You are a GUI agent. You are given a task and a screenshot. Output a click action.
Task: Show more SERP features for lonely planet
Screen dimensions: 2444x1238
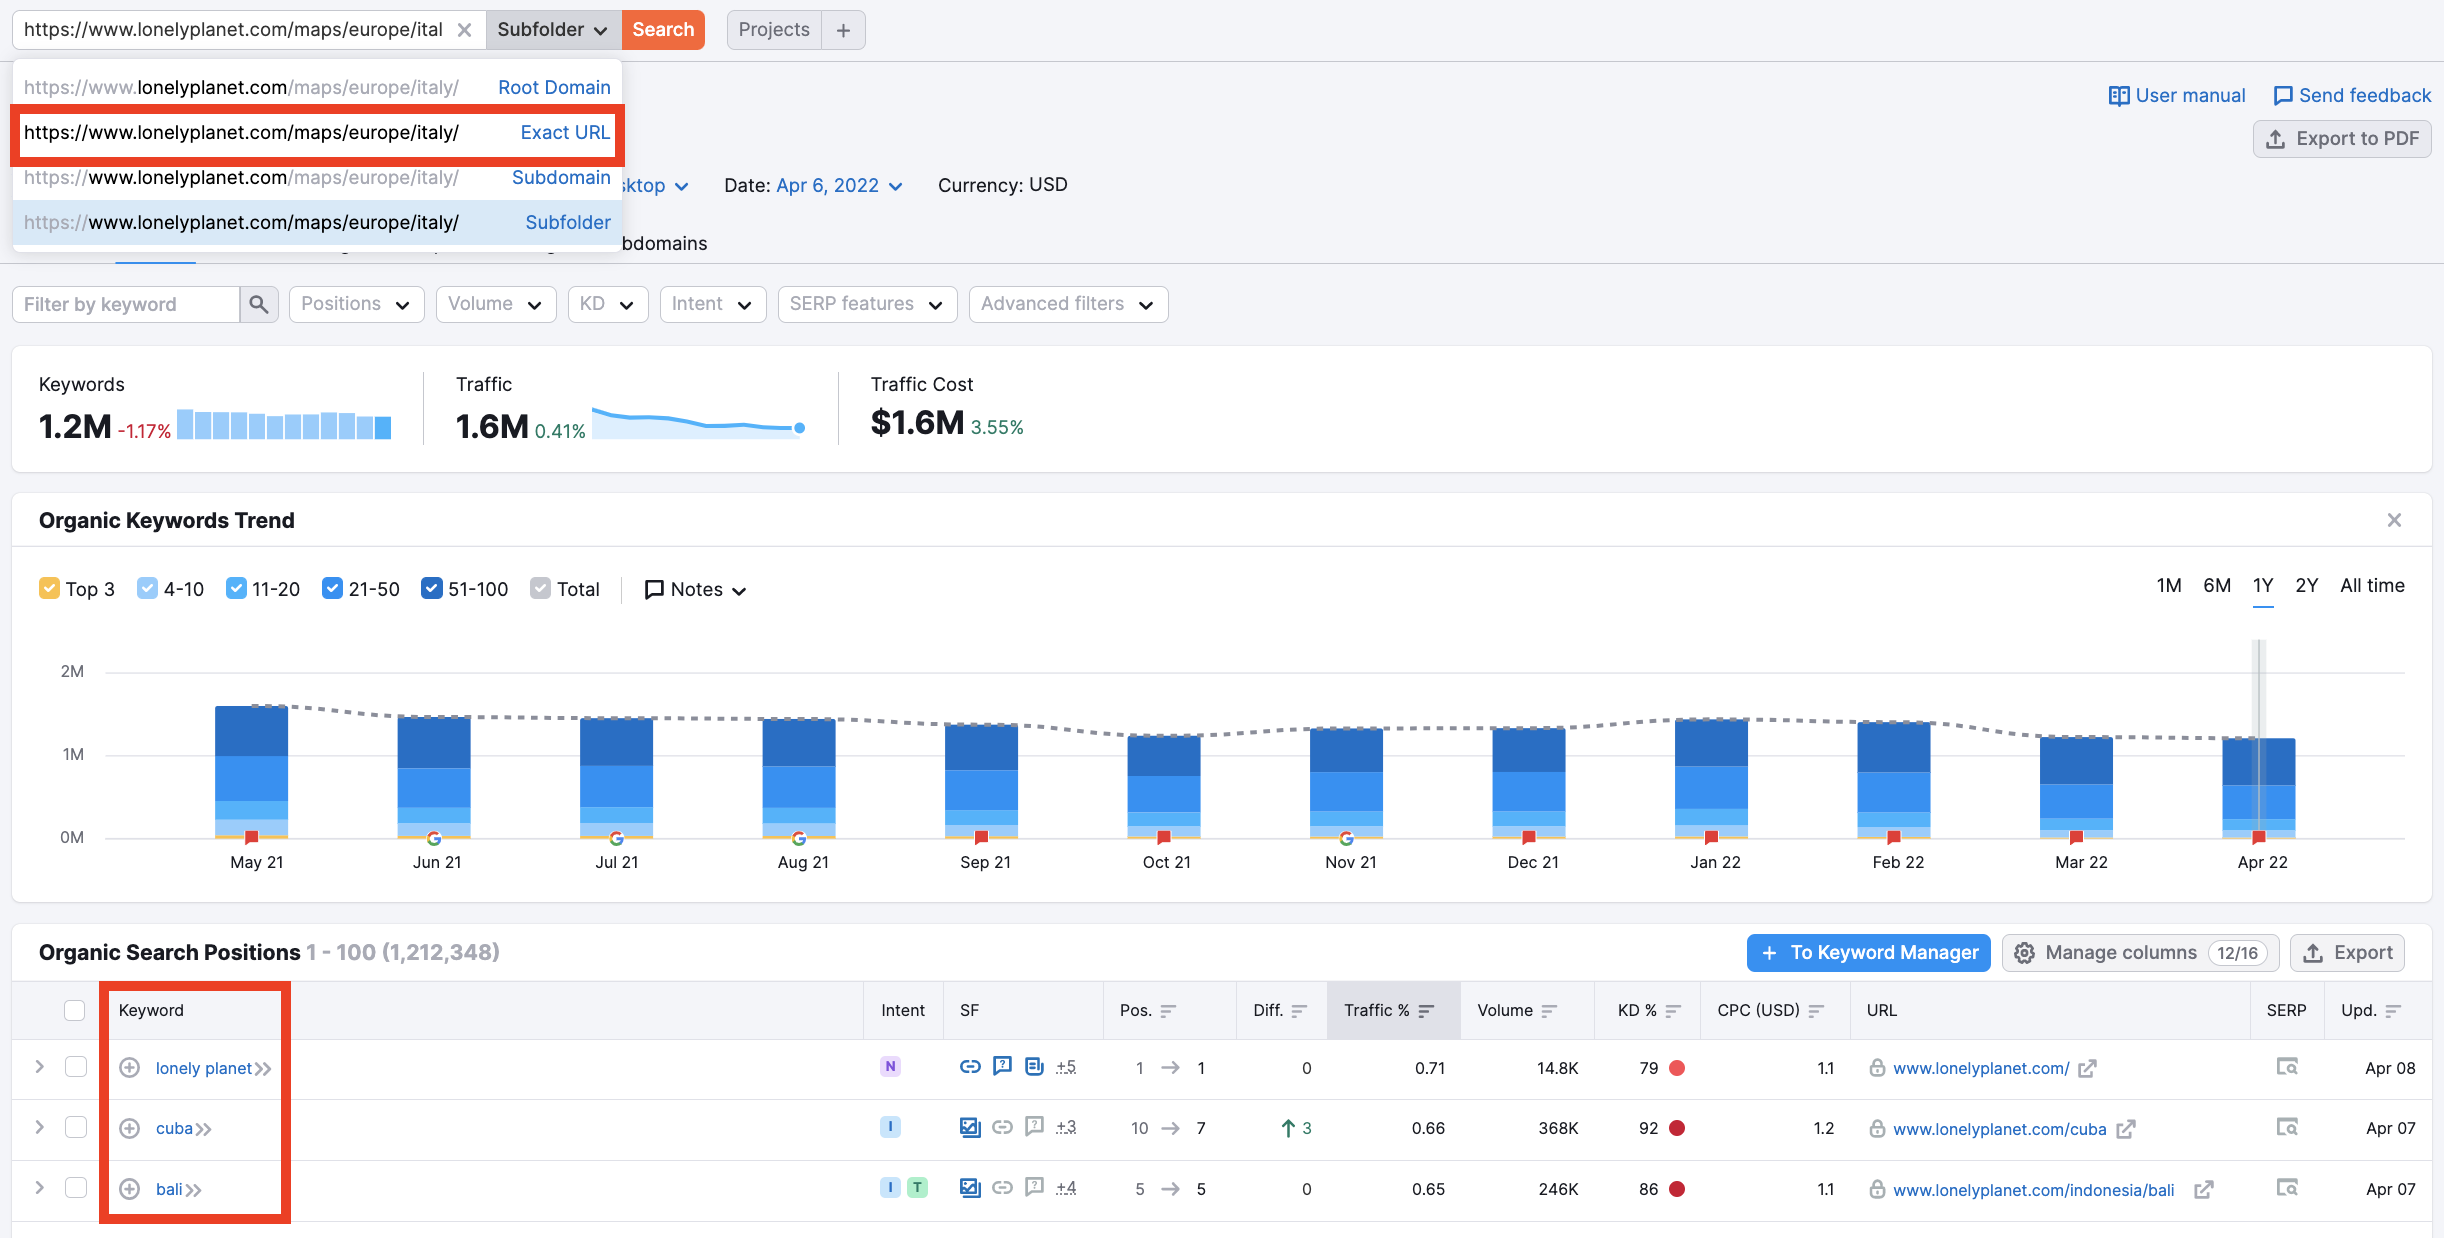coord(1066,1067)
